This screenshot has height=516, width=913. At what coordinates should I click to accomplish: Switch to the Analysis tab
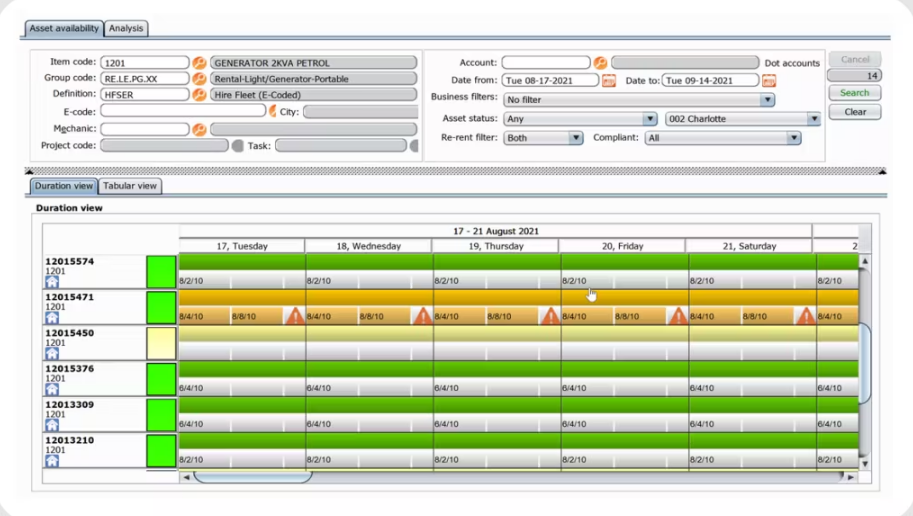click(126, 29)
